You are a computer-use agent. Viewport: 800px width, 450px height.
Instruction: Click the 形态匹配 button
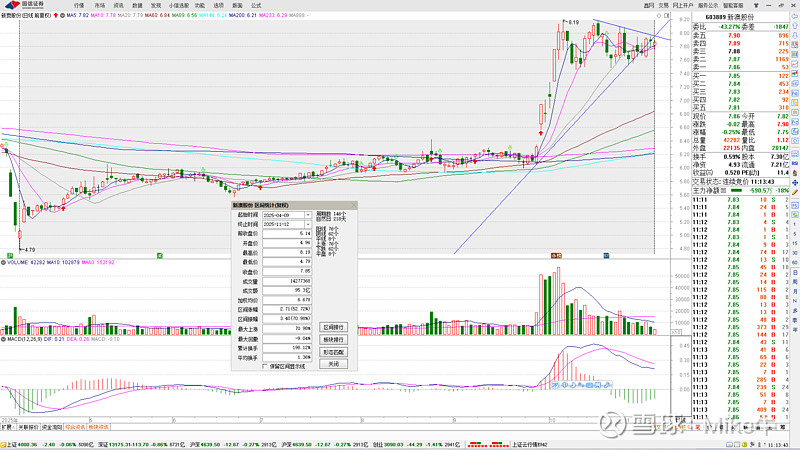click(x=334, y=352)
